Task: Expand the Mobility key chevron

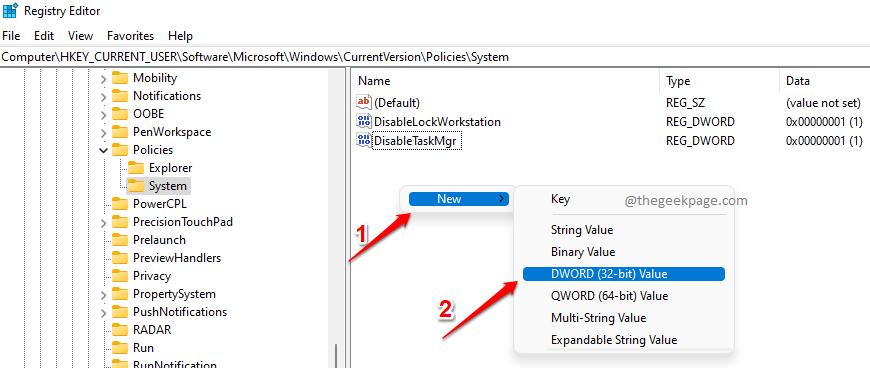Action: [103, 78]
